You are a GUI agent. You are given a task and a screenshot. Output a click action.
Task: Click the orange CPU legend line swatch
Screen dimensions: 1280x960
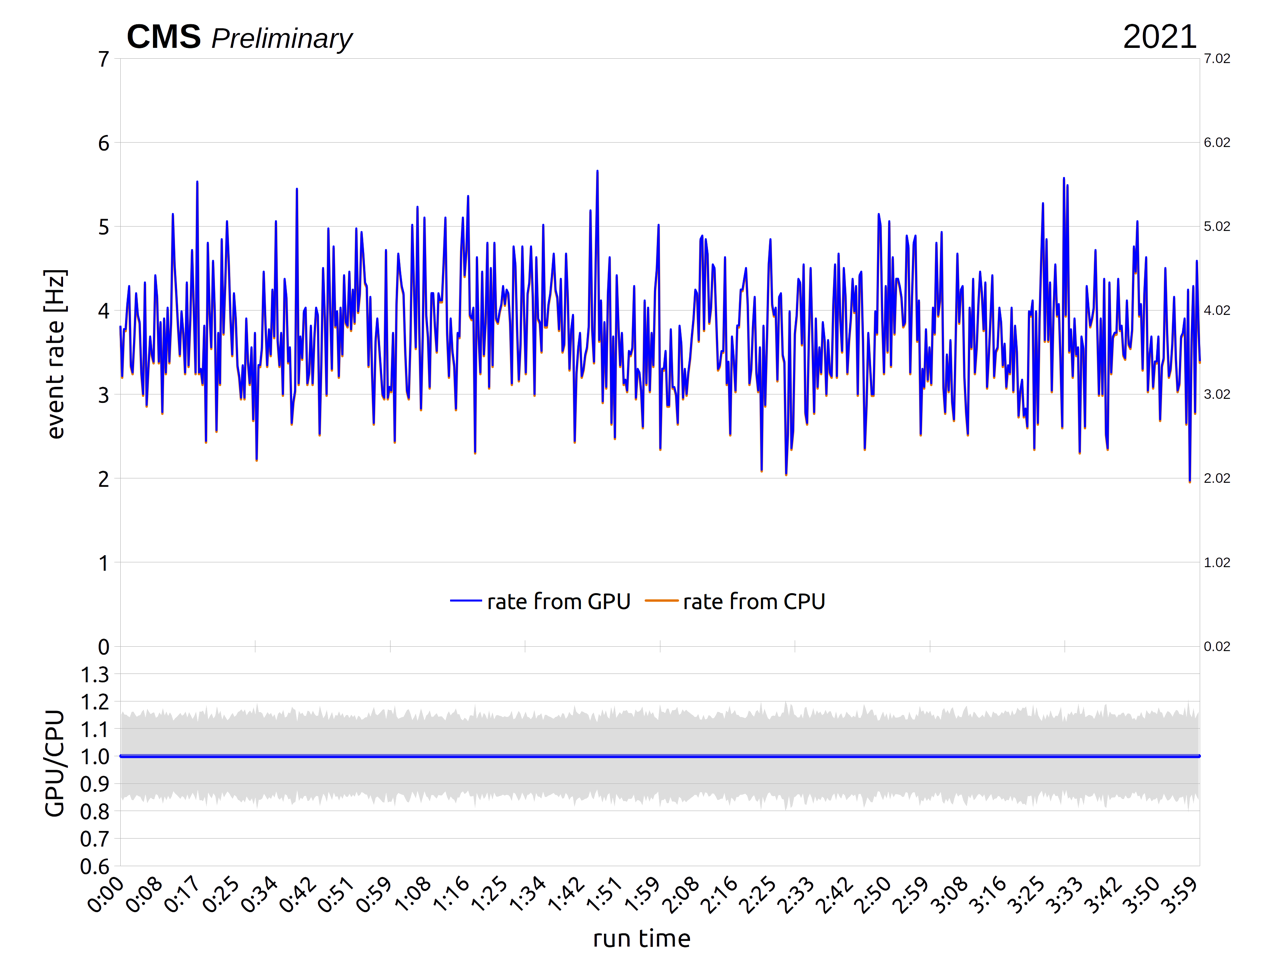[x=662, y=601]
